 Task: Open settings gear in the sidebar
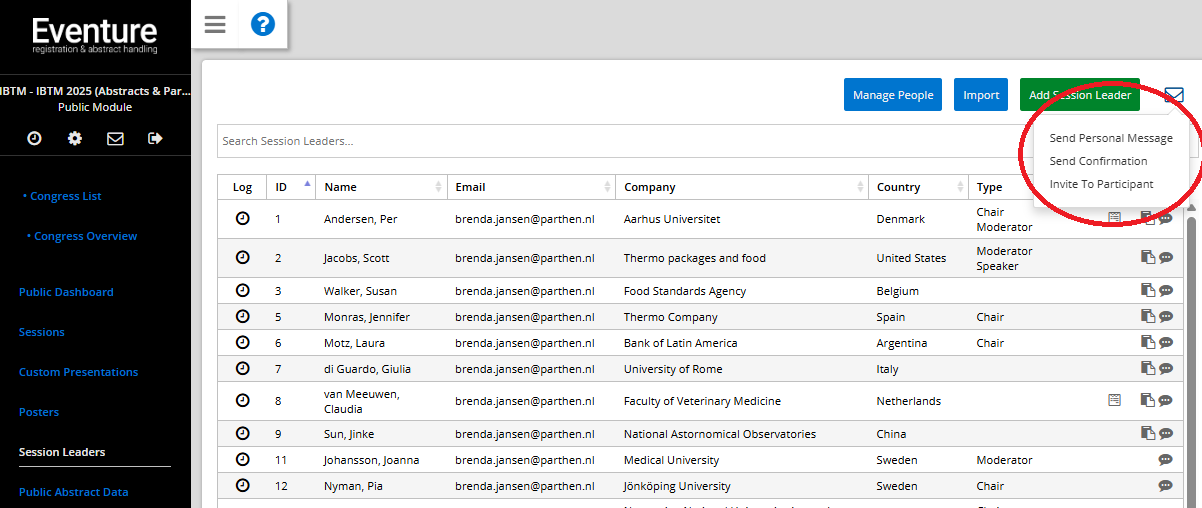(75, 139)
